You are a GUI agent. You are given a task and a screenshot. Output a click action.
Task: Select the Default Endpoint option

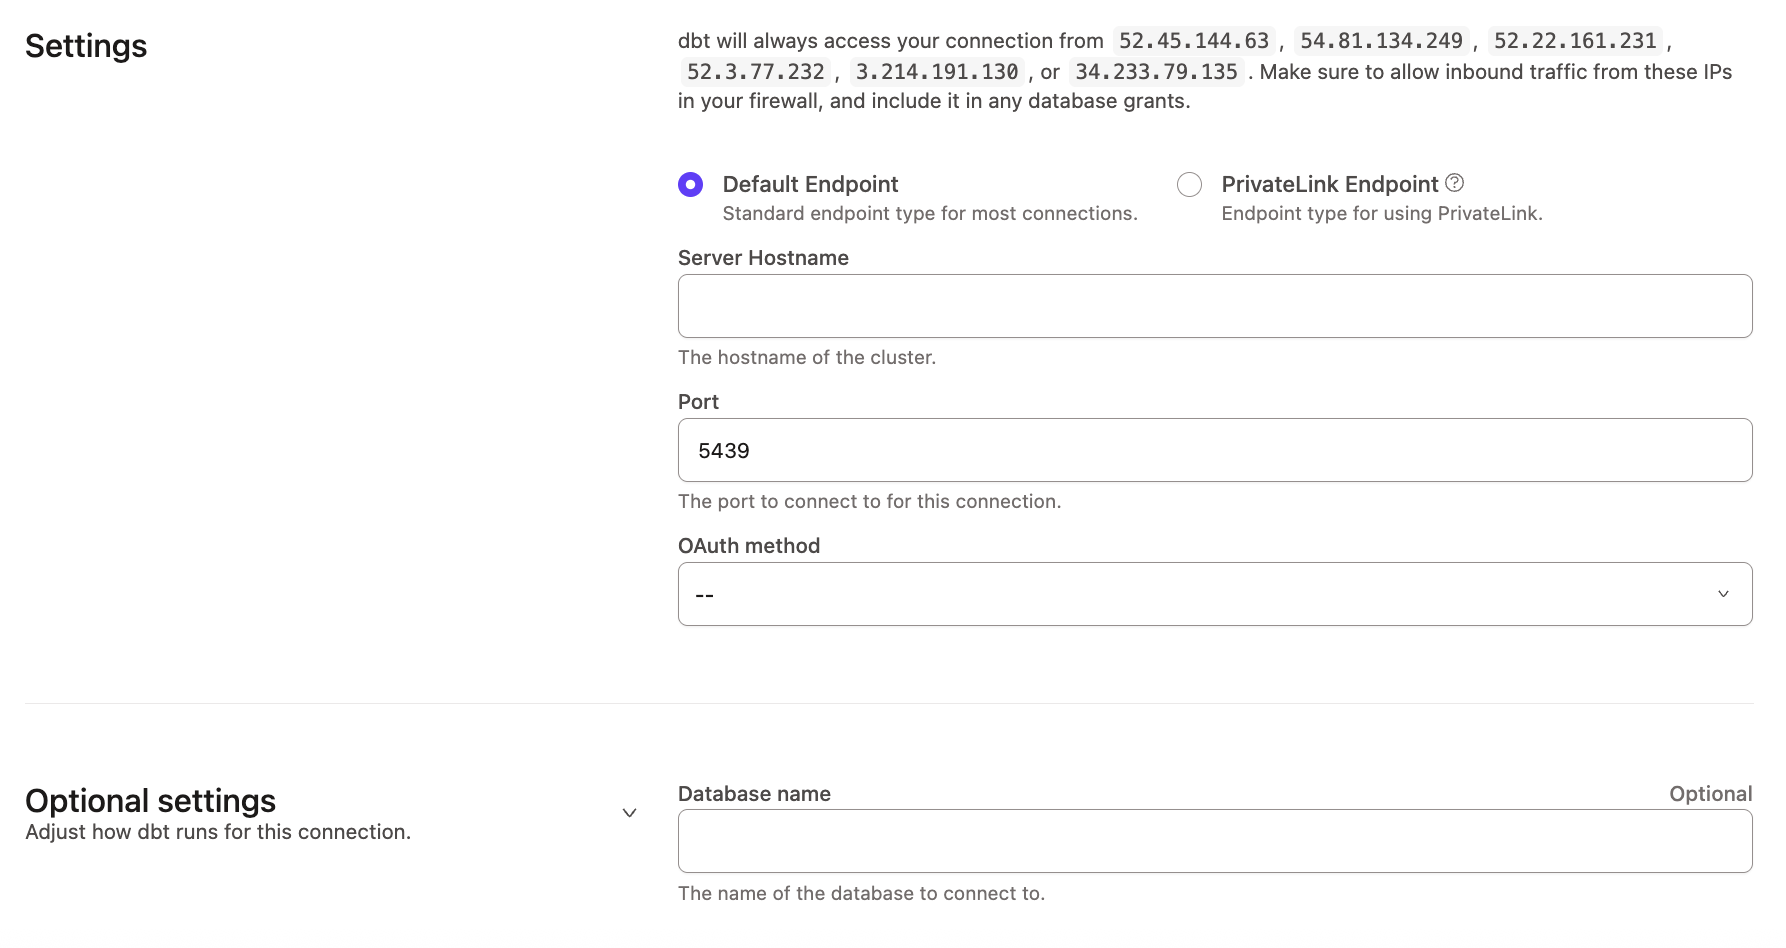690,184
